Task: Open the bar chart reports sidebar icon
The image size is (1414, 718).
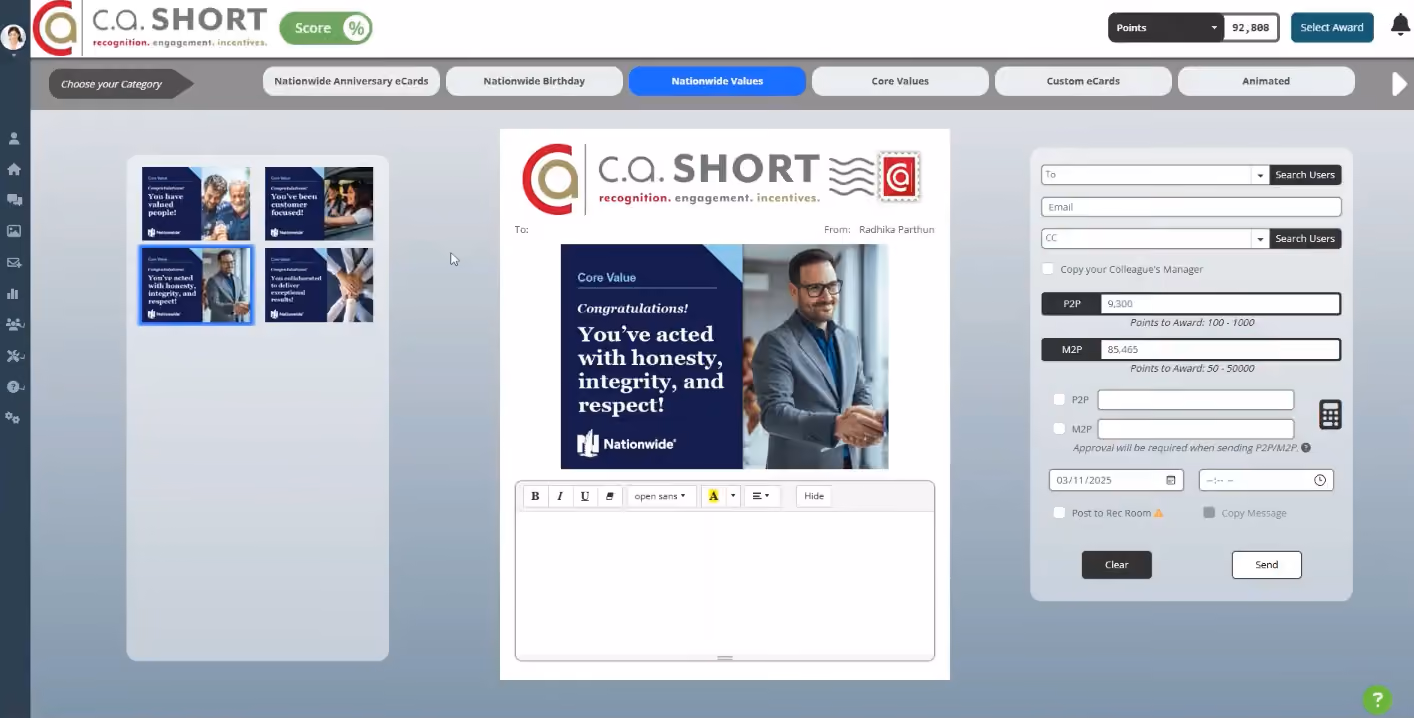Action: pos(14,294)
